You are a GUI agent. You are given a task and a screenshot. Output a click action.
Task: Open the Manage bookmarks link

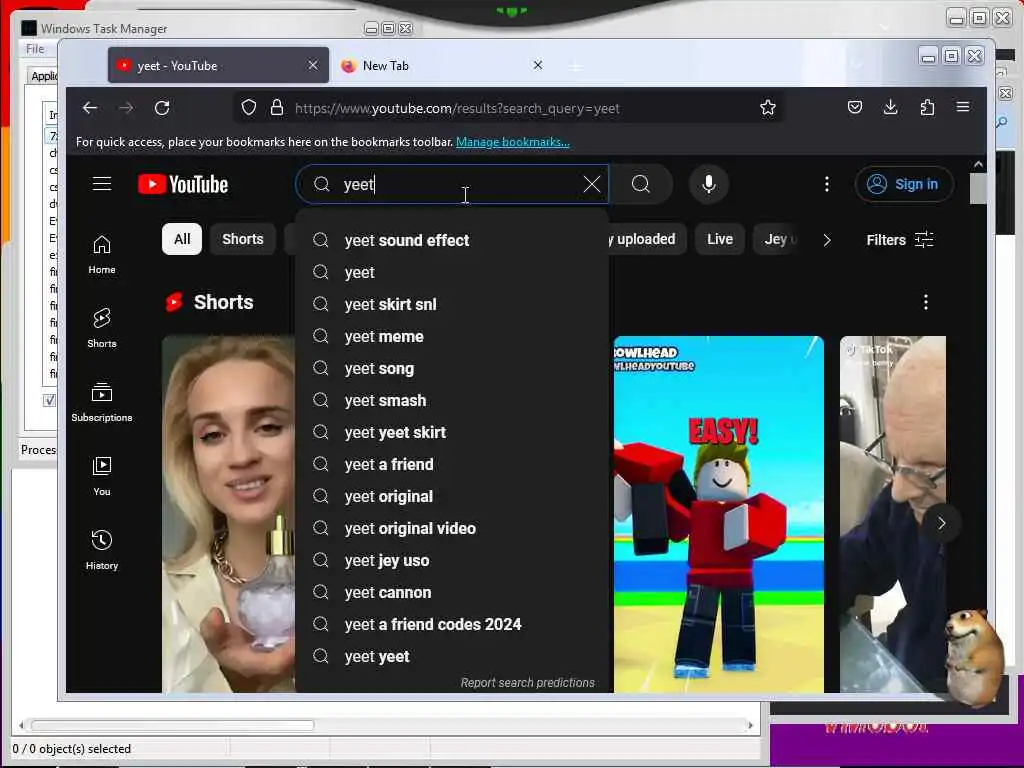(513, 142)
